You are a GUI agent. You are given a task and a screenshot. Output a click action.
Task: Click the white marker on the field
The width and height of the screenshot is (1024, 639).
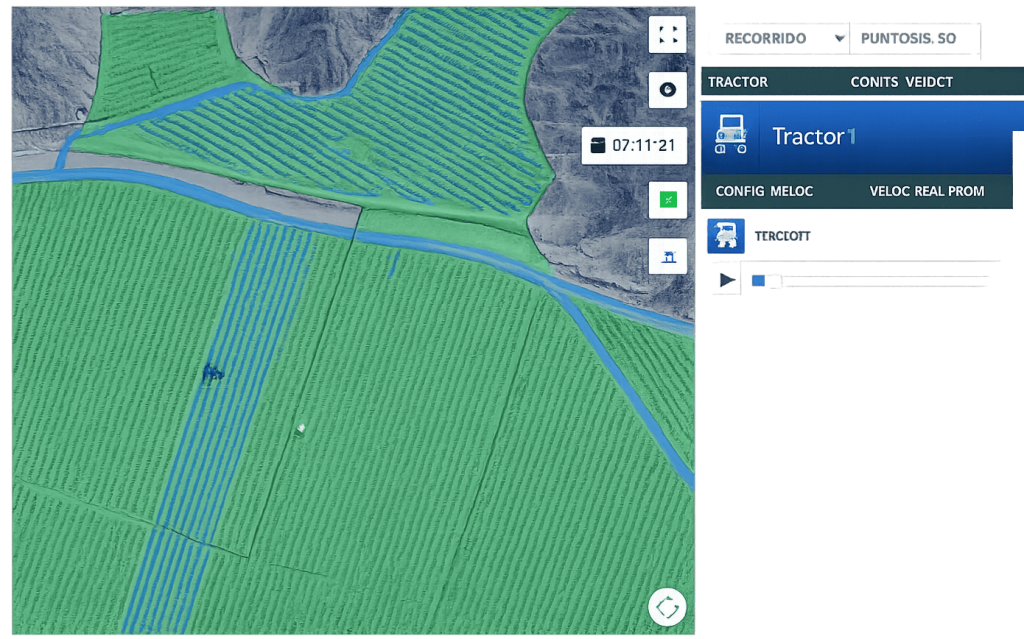[300, 429]
